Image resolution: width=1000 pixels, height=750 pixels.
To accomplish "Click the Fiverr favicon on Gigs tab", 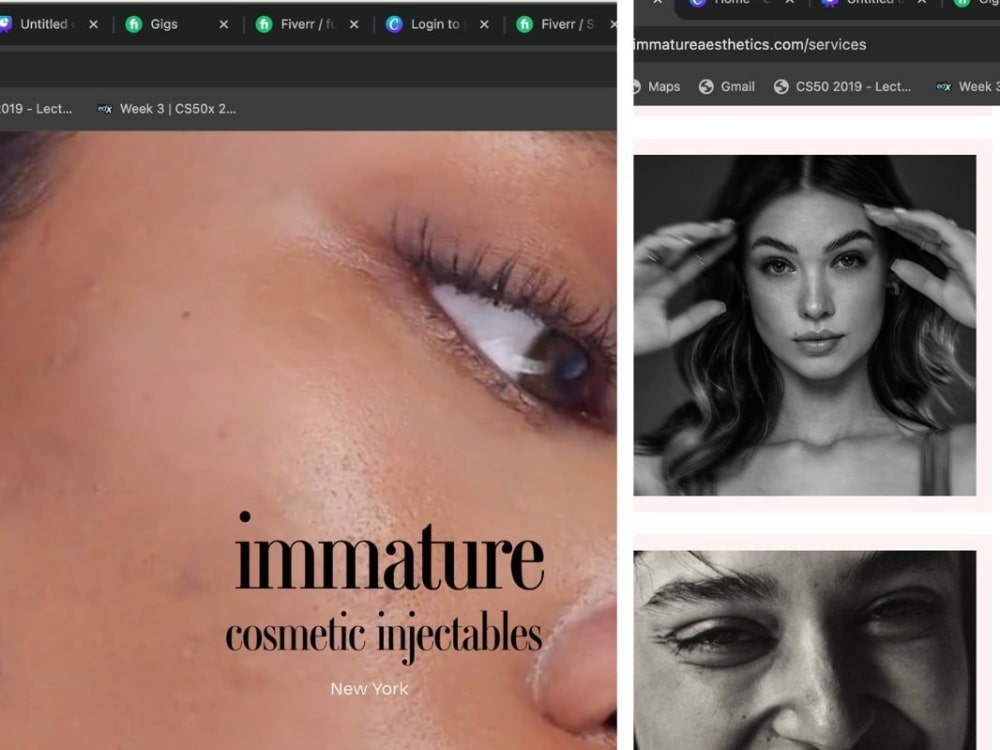I will pos(133,24).
